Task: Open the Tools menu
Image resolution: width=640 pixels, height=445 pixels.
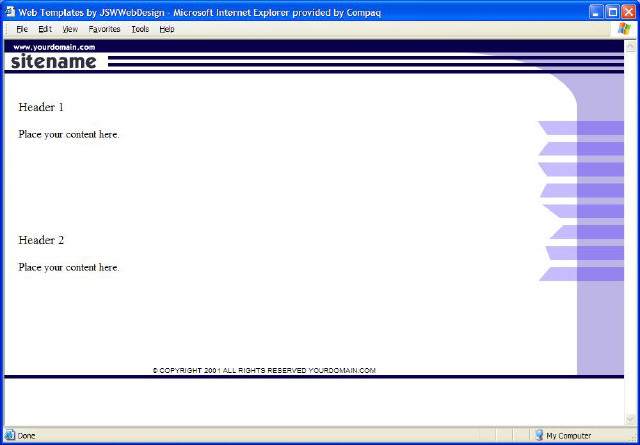Action: [140, 29]
